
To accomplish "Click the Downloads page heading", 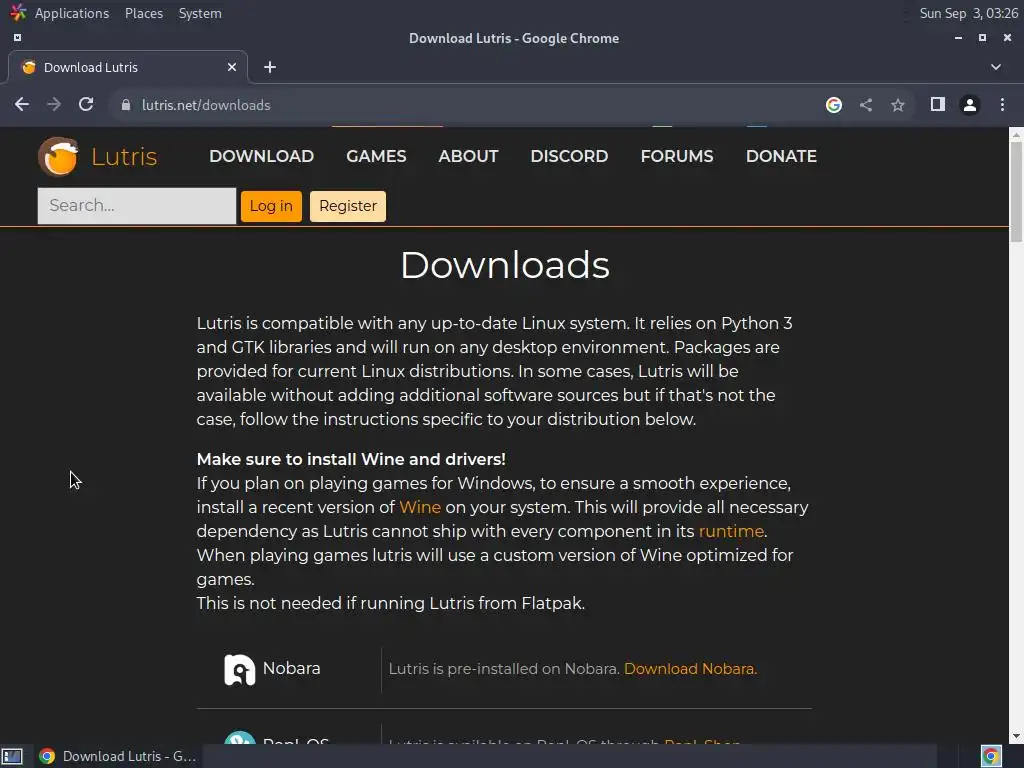I will pyautogui.click(x=505, y=265).
